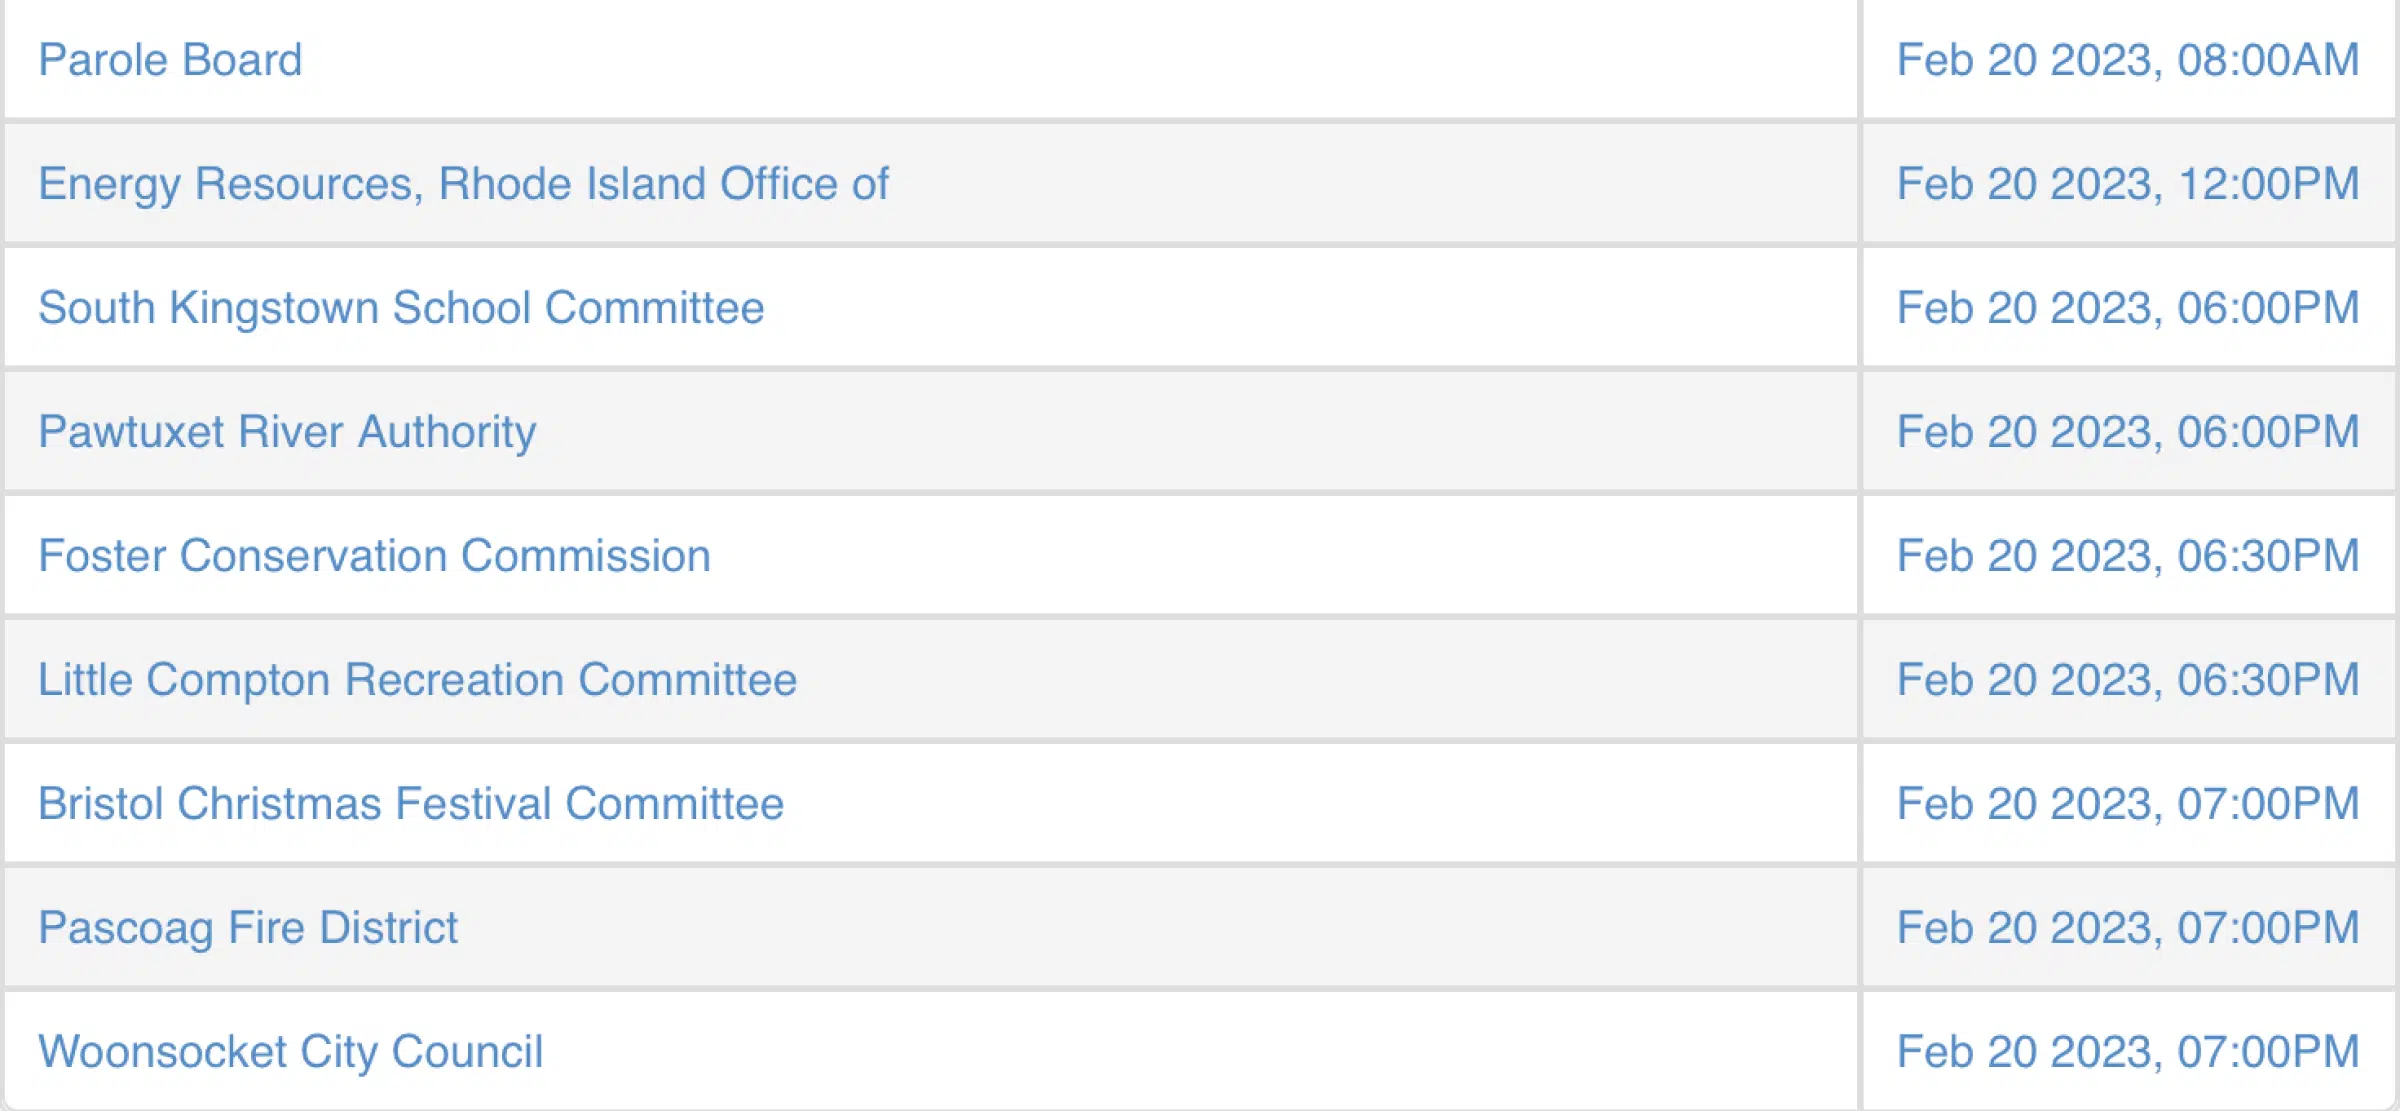The width and height of the screenshot is (2400, 1111).
Task: Click Pawtuxet River Authority's 06:00PM date
Action: 2127,432
